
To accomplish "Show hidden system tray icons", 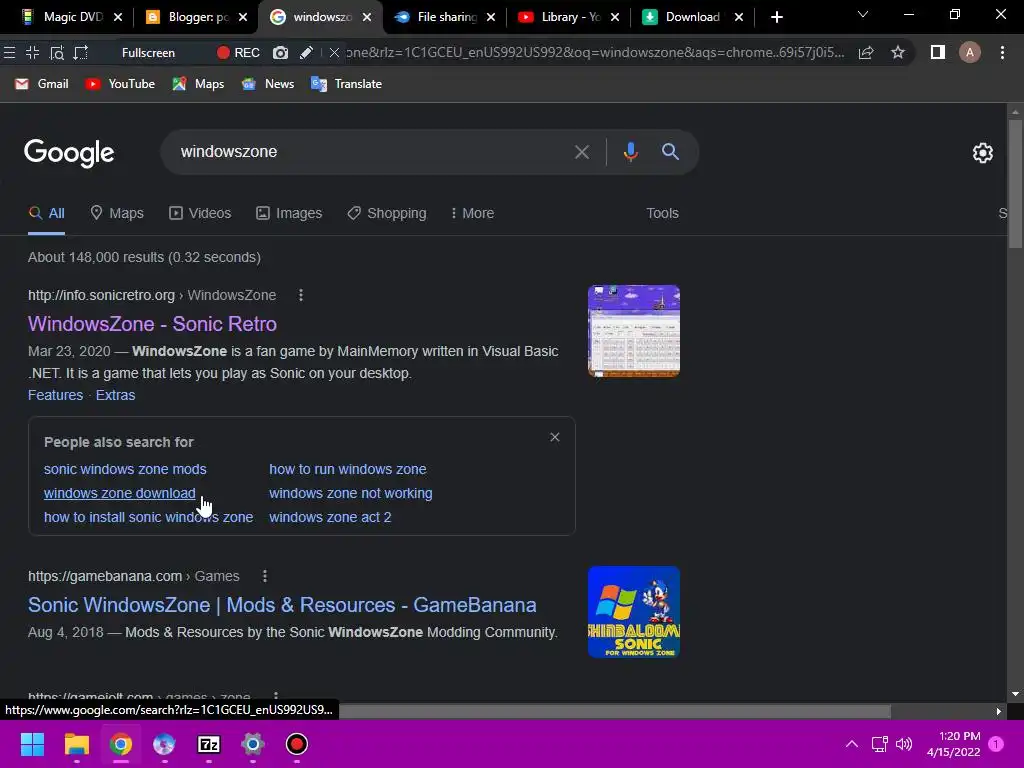I will pos(852,744).
